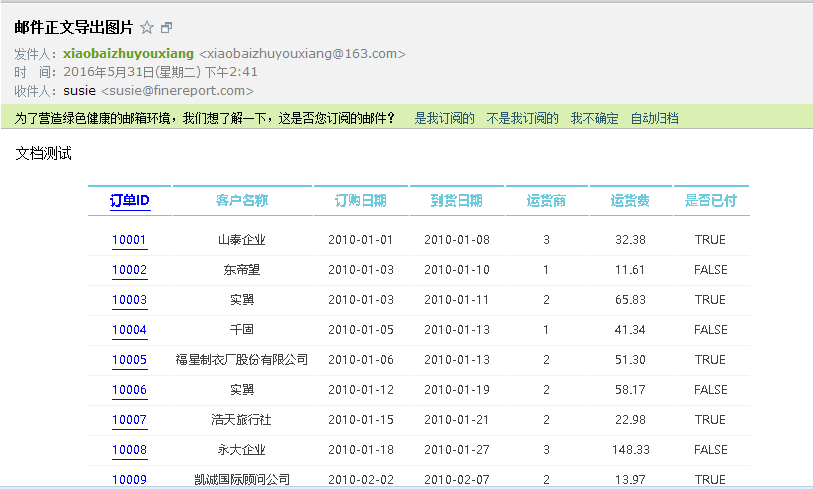Click arrival date 2010-01-19

(x=457, y=390)
